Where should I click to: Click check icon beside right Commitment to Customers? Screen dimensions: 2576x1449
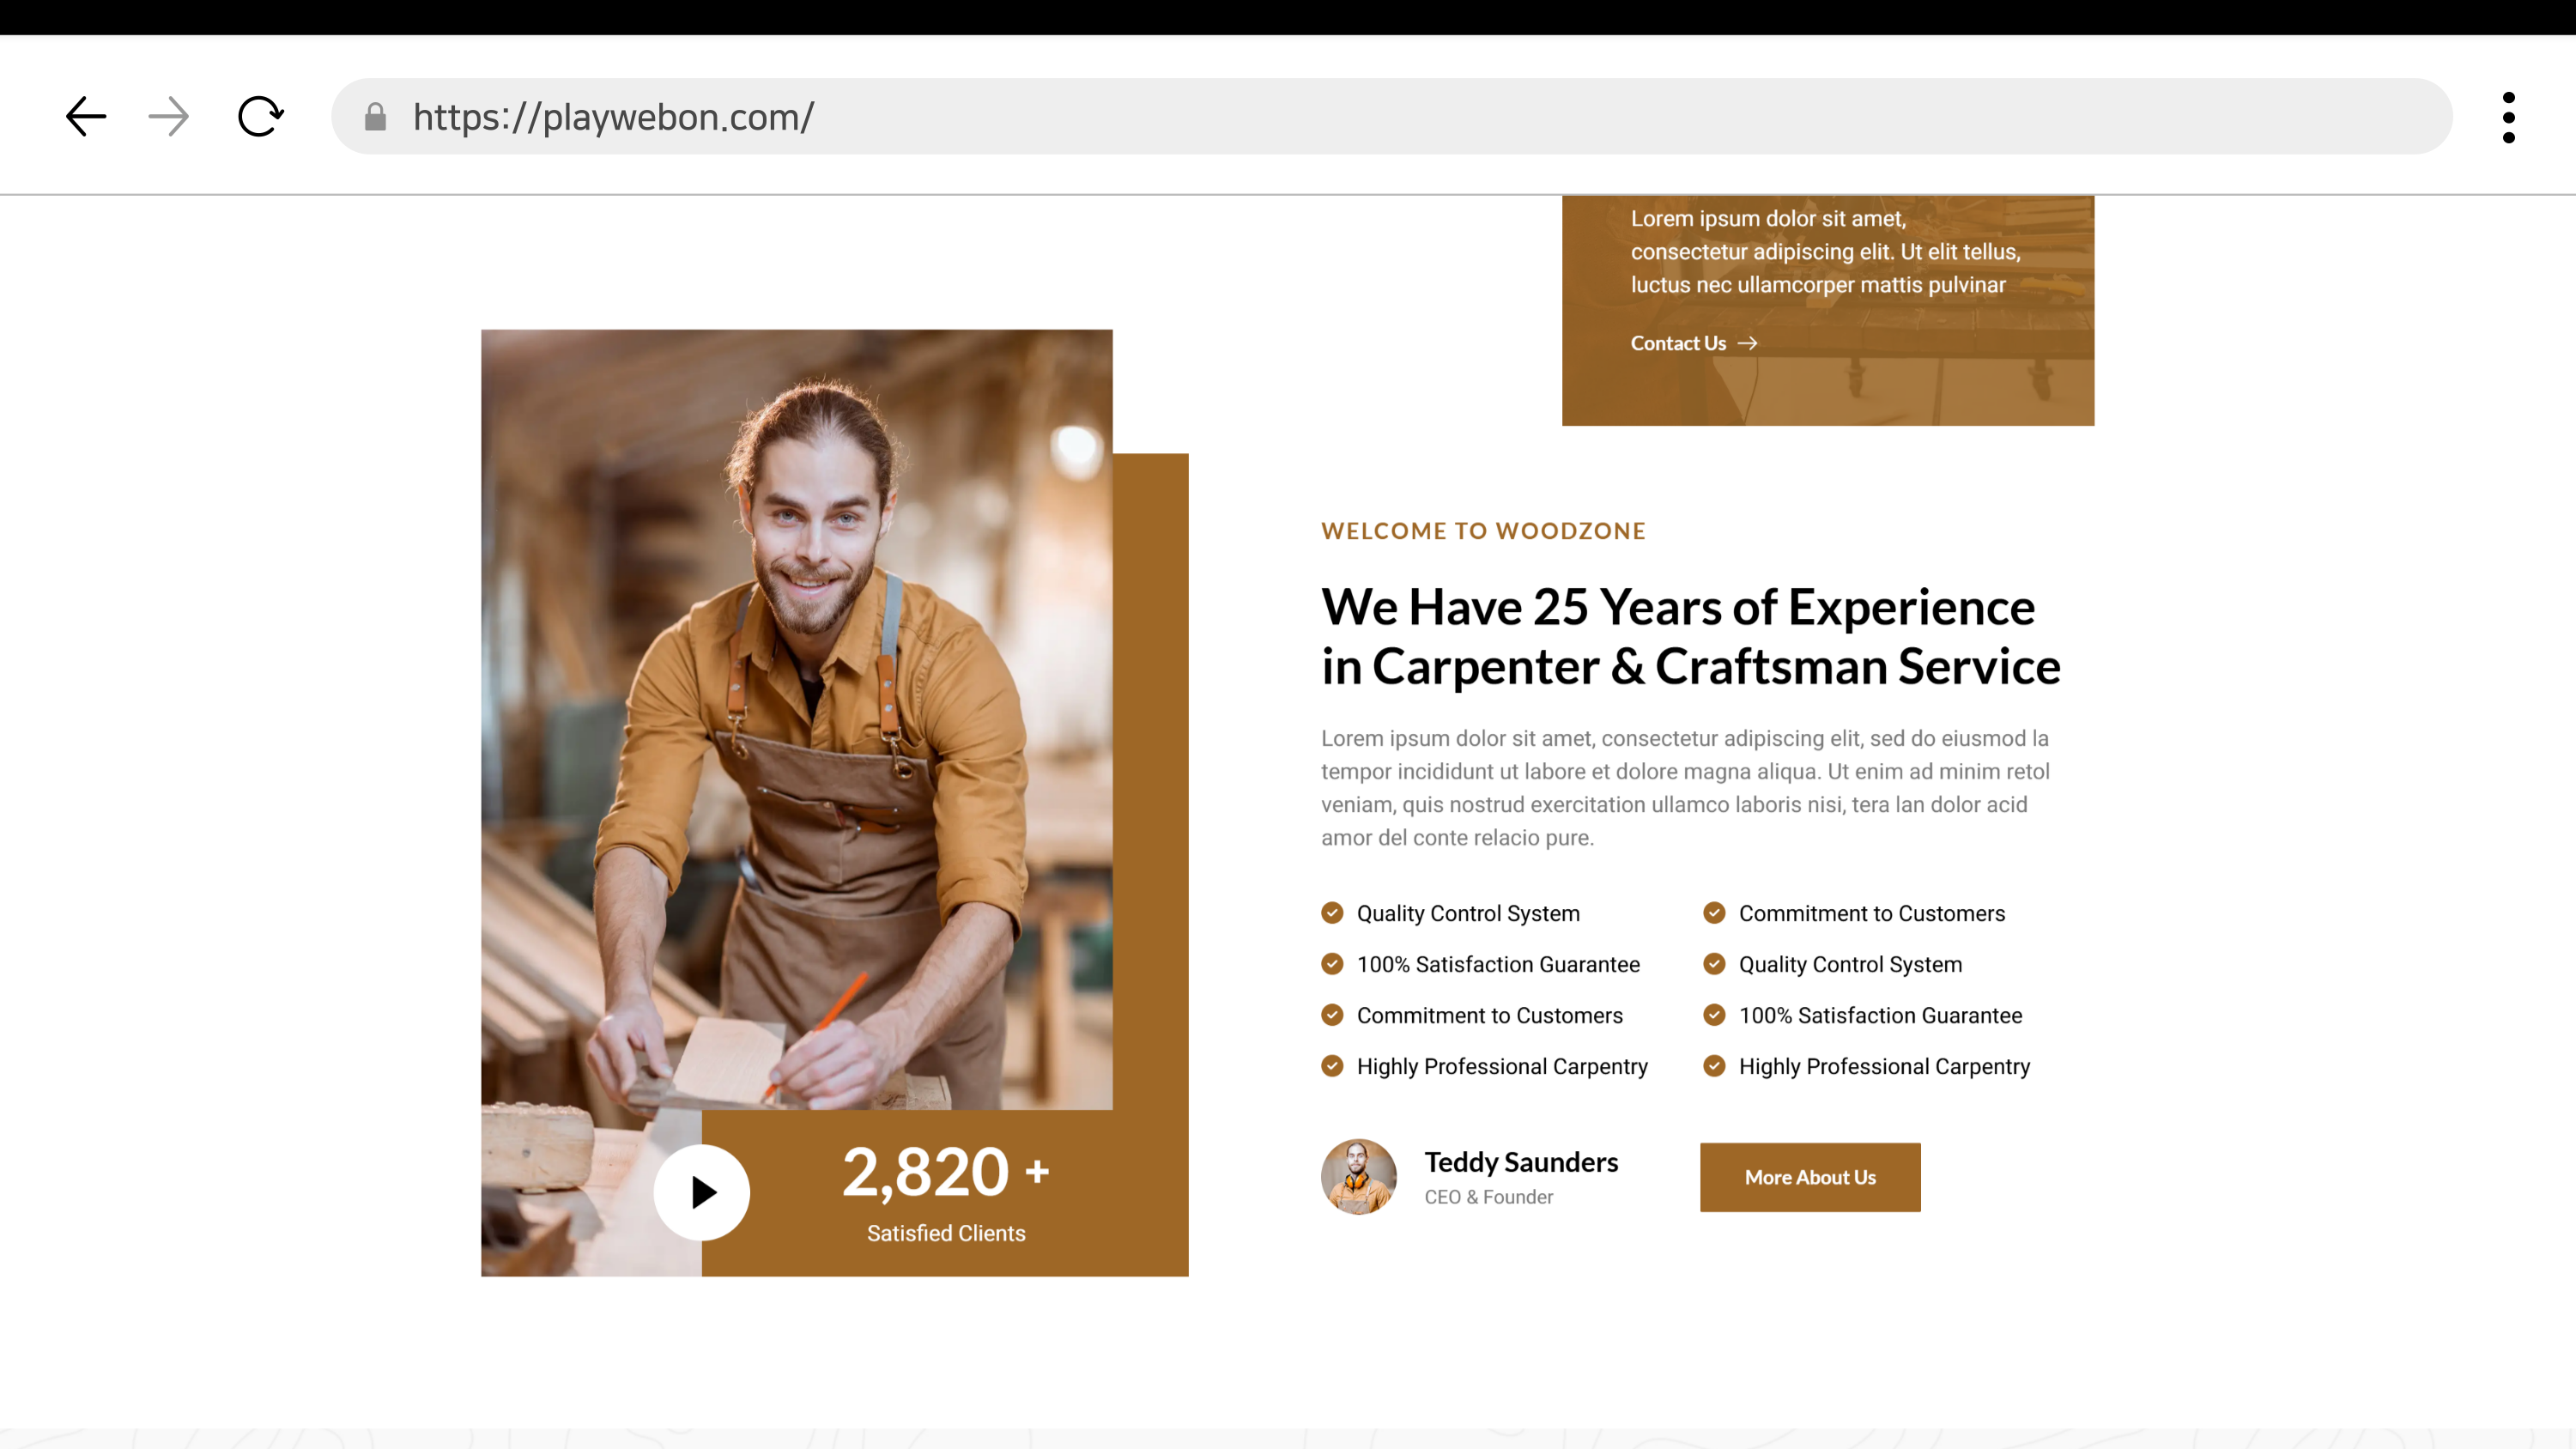click(x=1714, y=912)
